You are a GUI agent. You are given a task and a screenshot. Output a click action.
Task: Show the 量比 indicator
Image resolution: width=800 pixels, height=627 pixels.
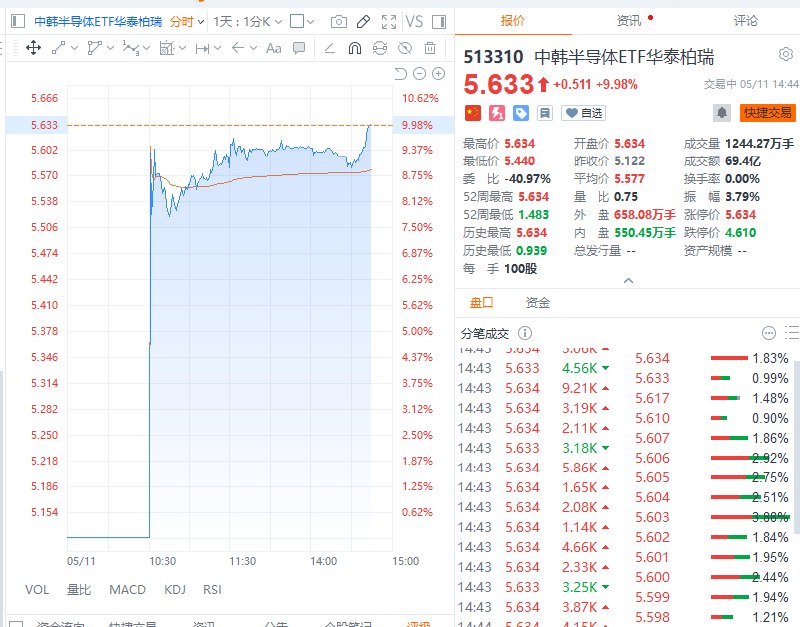click(x=79, y=590)
